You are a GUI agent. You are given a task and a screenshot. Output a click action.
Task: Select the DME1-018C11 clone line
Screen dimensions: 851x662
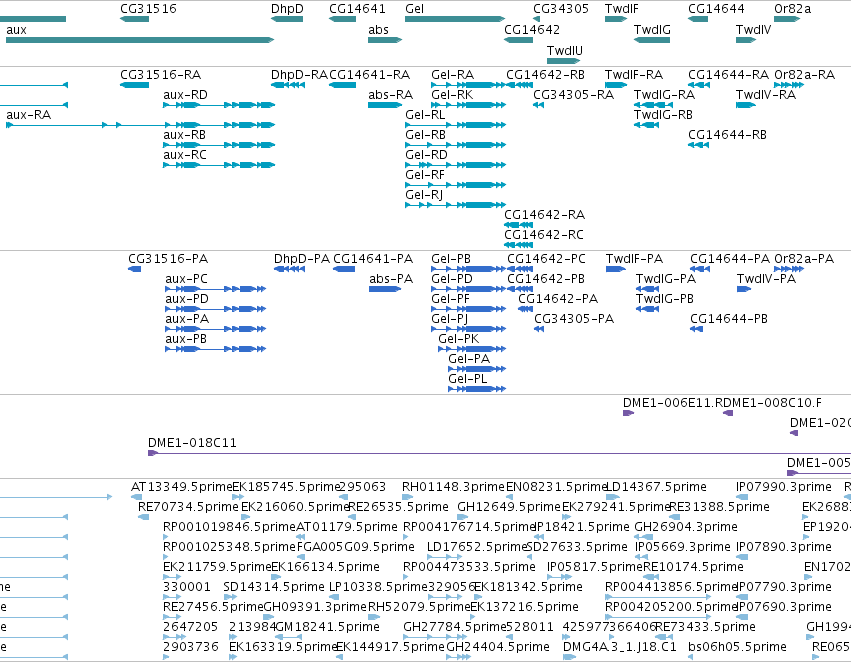(499, 453)
